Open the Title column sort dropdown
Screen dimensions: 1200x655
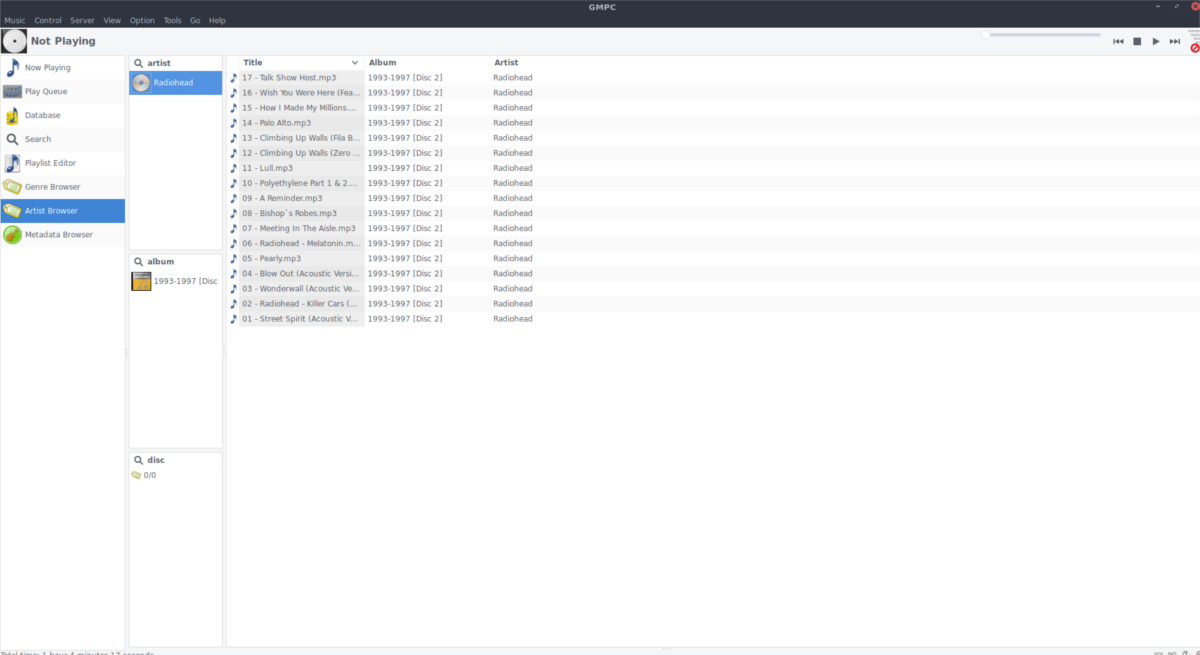pyautogui.click(x=355, y=62)
